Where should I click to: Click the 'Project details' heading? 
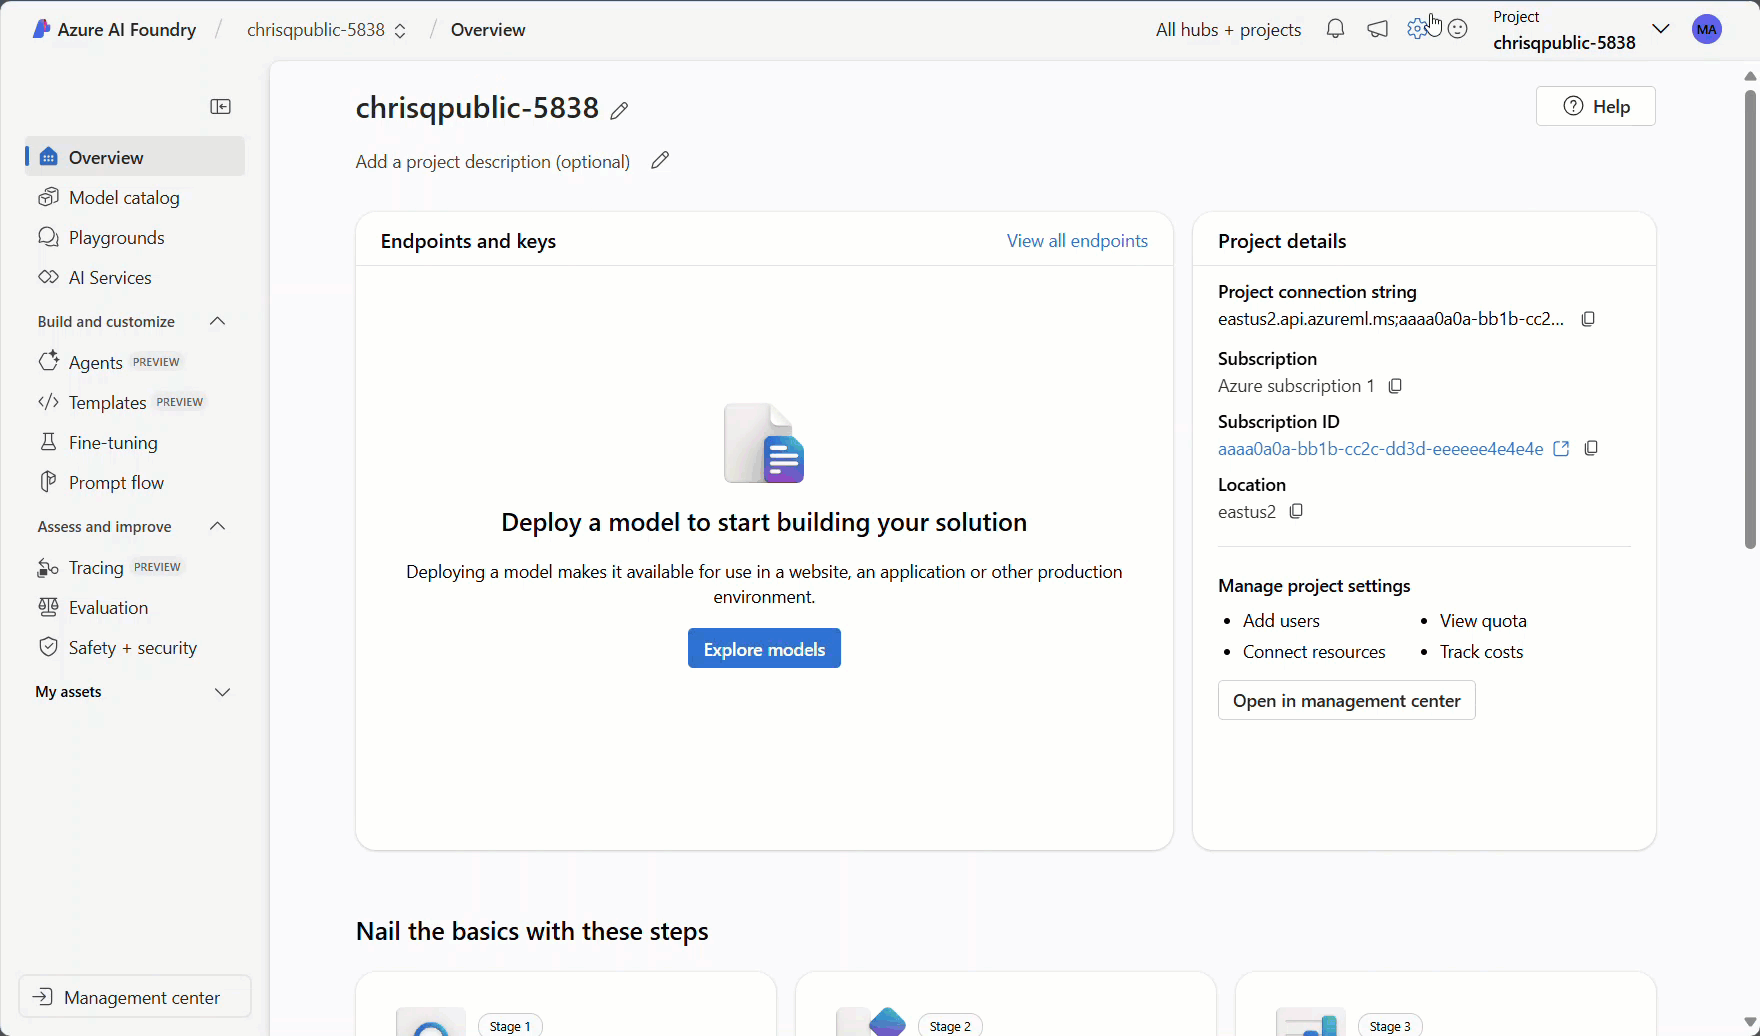tap(1282, 241)
